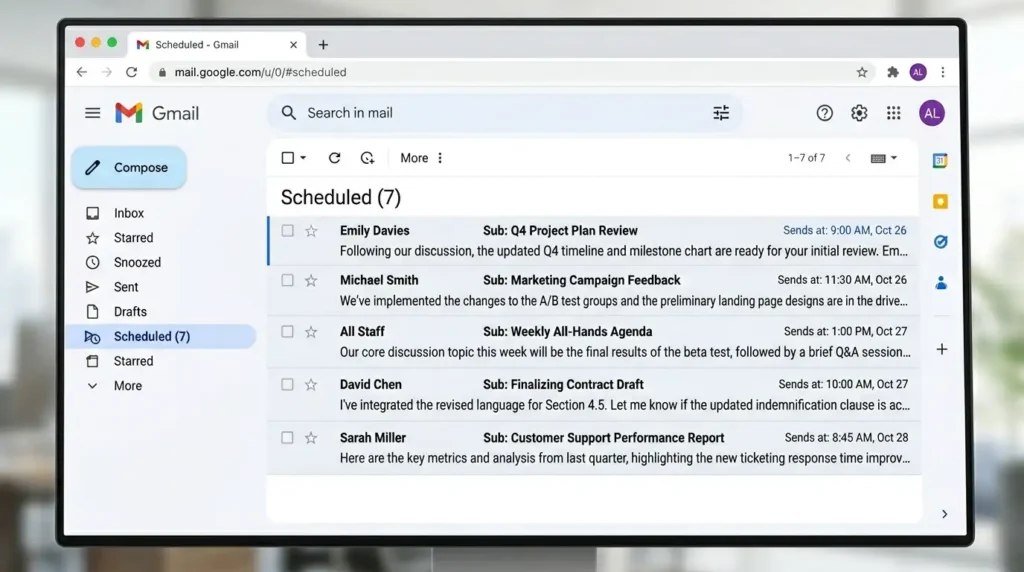The image size is (1024, 572).
Task: Open Tasks side panel icon
Action: click(940, 242)
